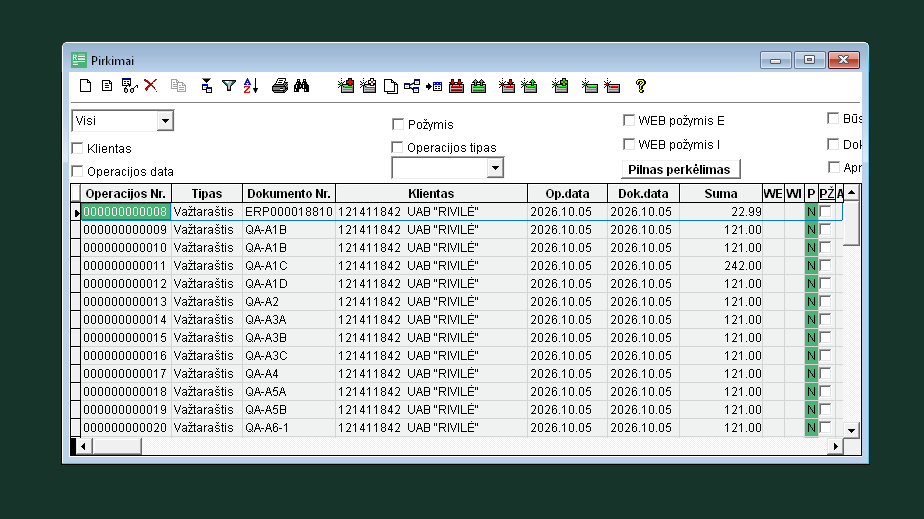The height and width of the screenshot is (519, 924).
Task: Check the Požymis checkbox
Action: (x=398, y=124)
